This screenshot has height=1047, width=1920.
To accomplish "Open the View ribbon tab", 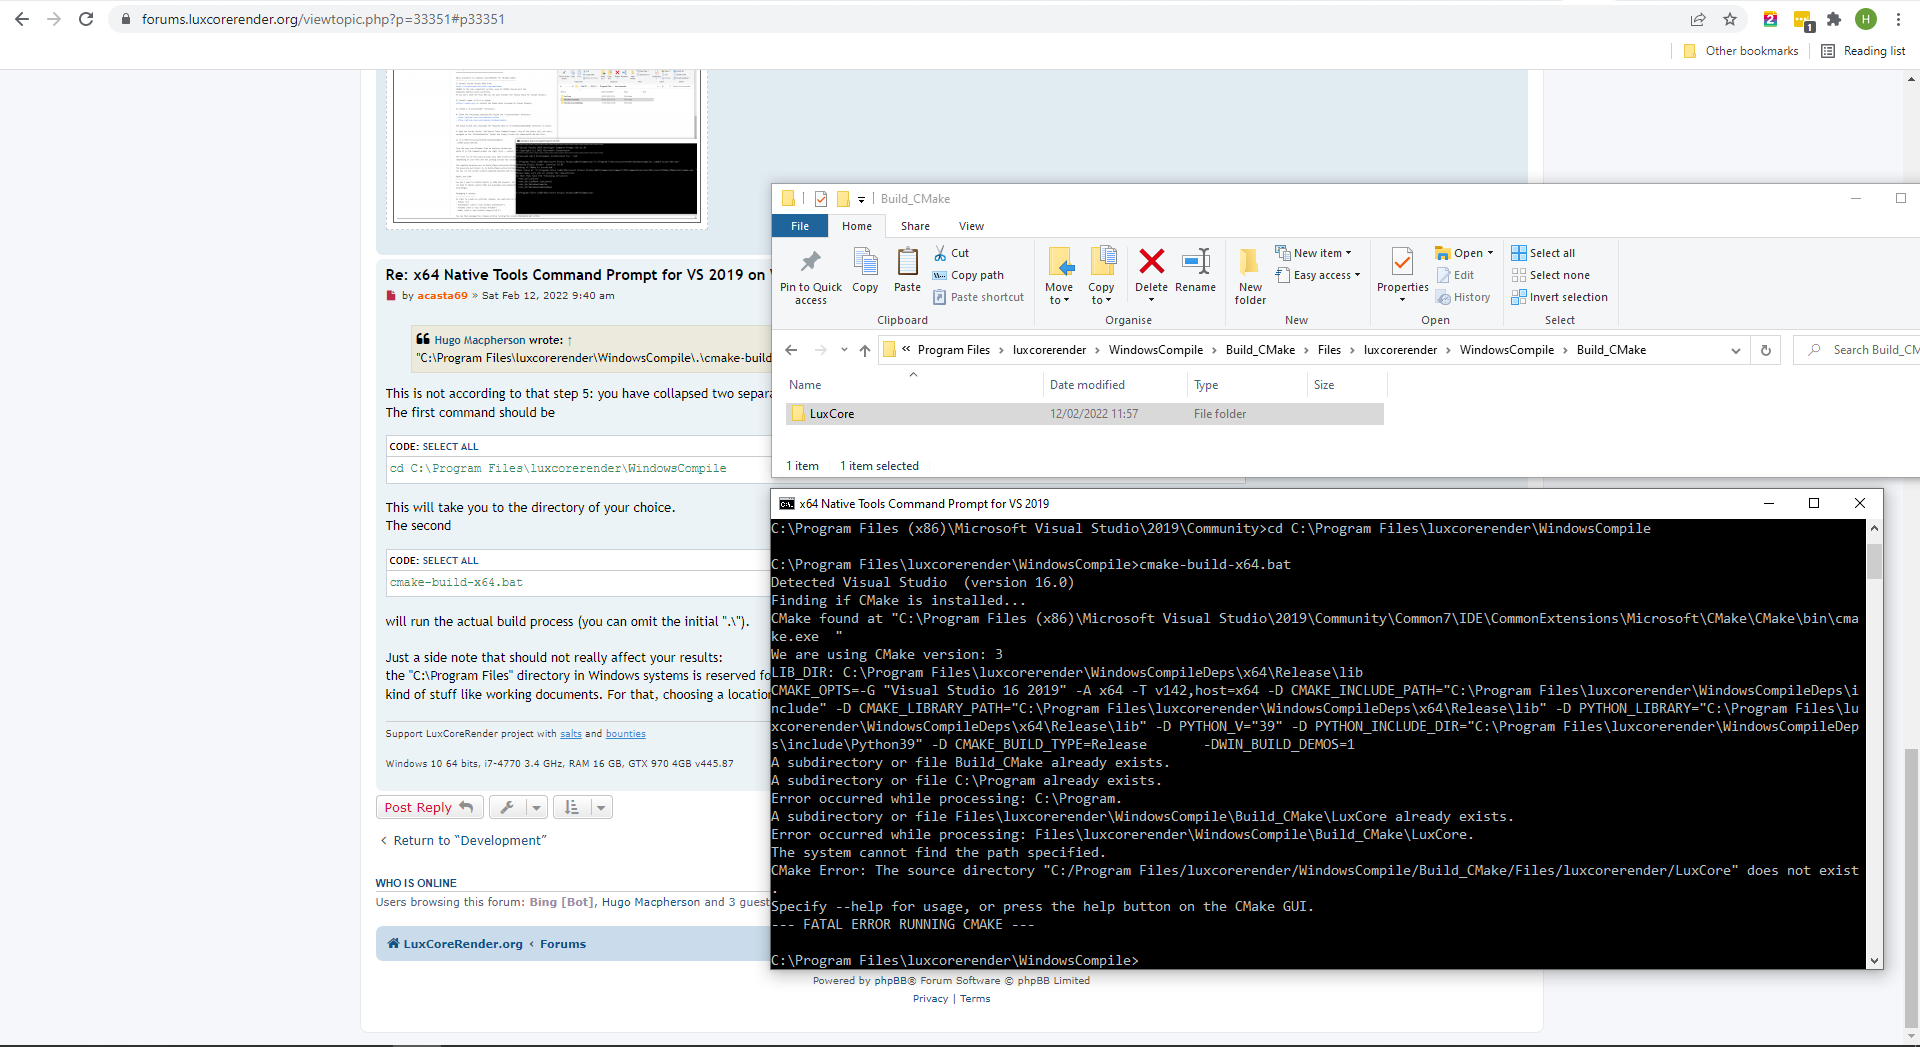I will (x=971, y=226).
